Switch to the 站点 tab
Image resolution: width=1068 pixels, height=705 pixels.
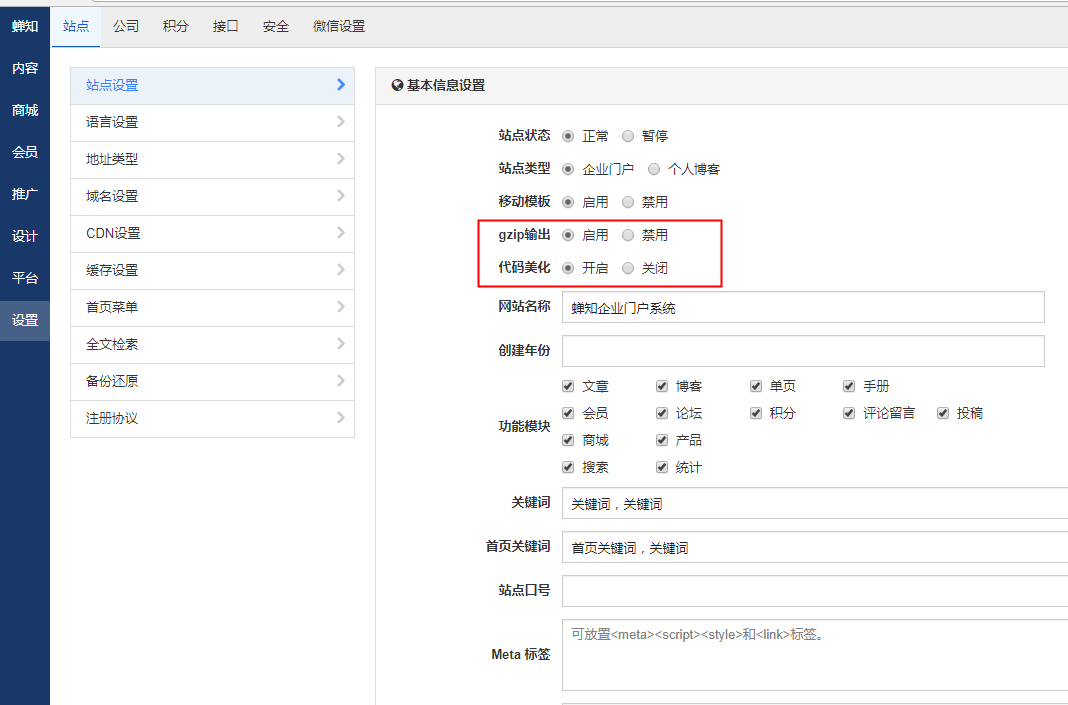[x=76, y=27]
